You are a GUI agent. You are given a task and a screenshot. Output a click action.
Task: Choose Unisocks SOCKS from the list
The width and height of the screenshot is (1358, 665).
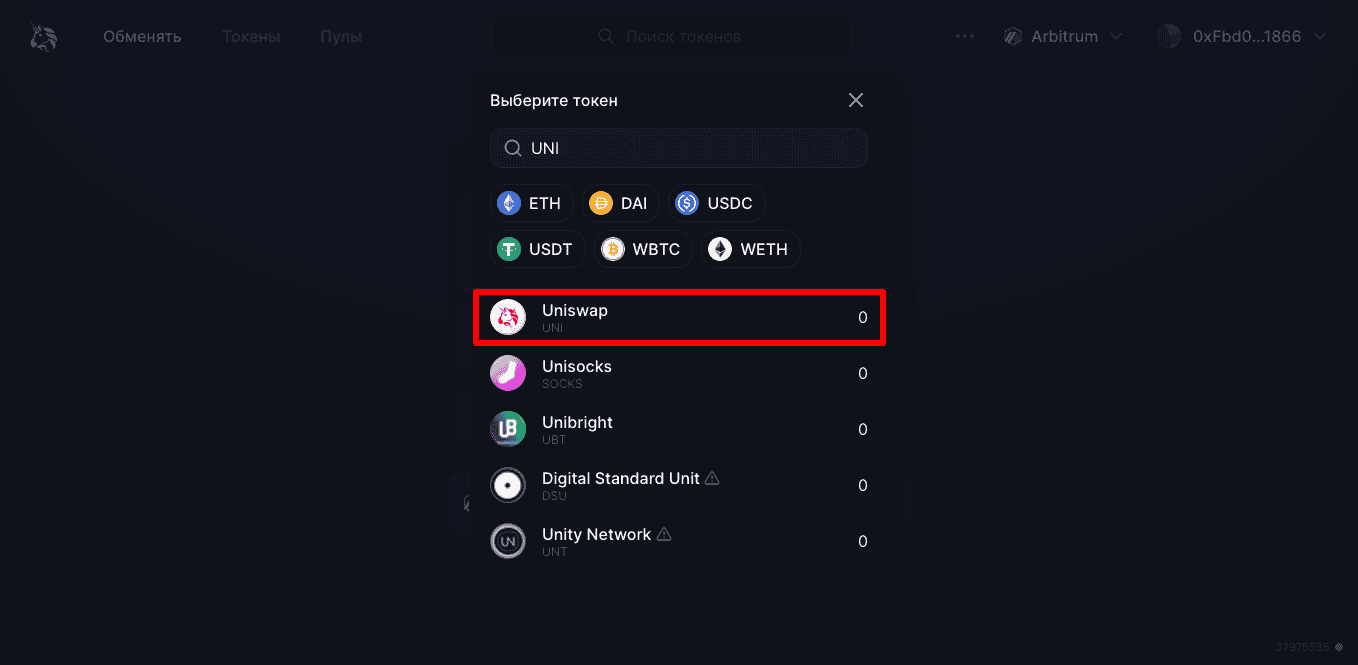(x=679, y=373)
